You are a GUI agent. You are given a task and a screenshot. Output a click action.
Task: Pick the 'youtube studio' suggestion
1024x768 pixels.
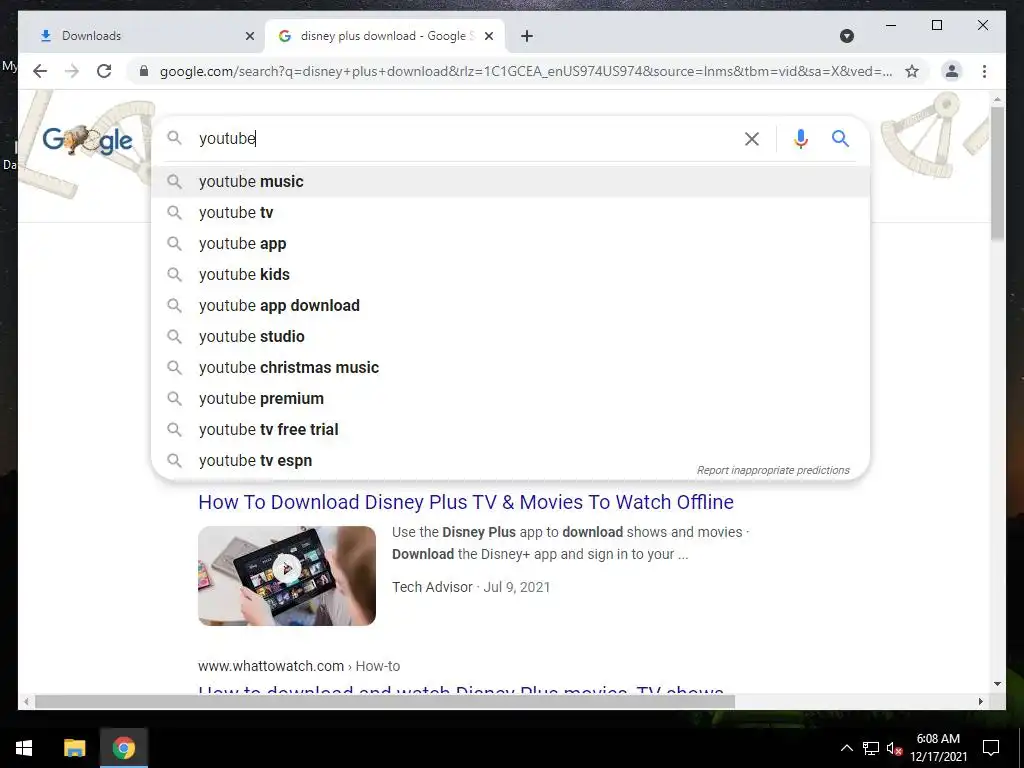tap(511, 336)
